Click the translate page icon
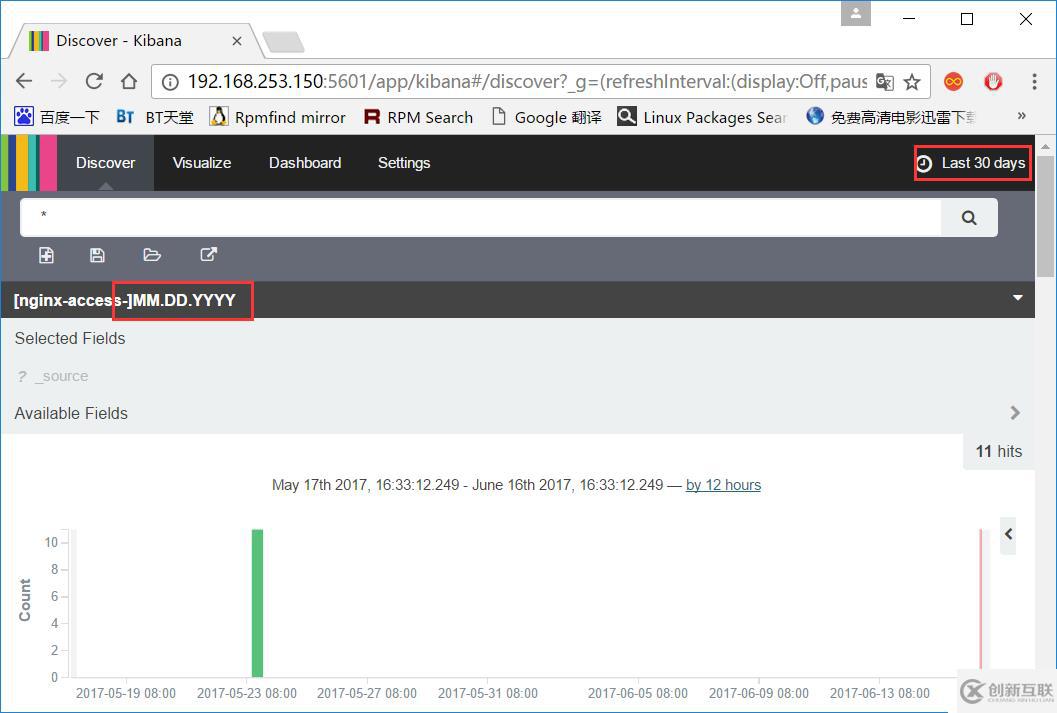 click(x=884, y=82)
